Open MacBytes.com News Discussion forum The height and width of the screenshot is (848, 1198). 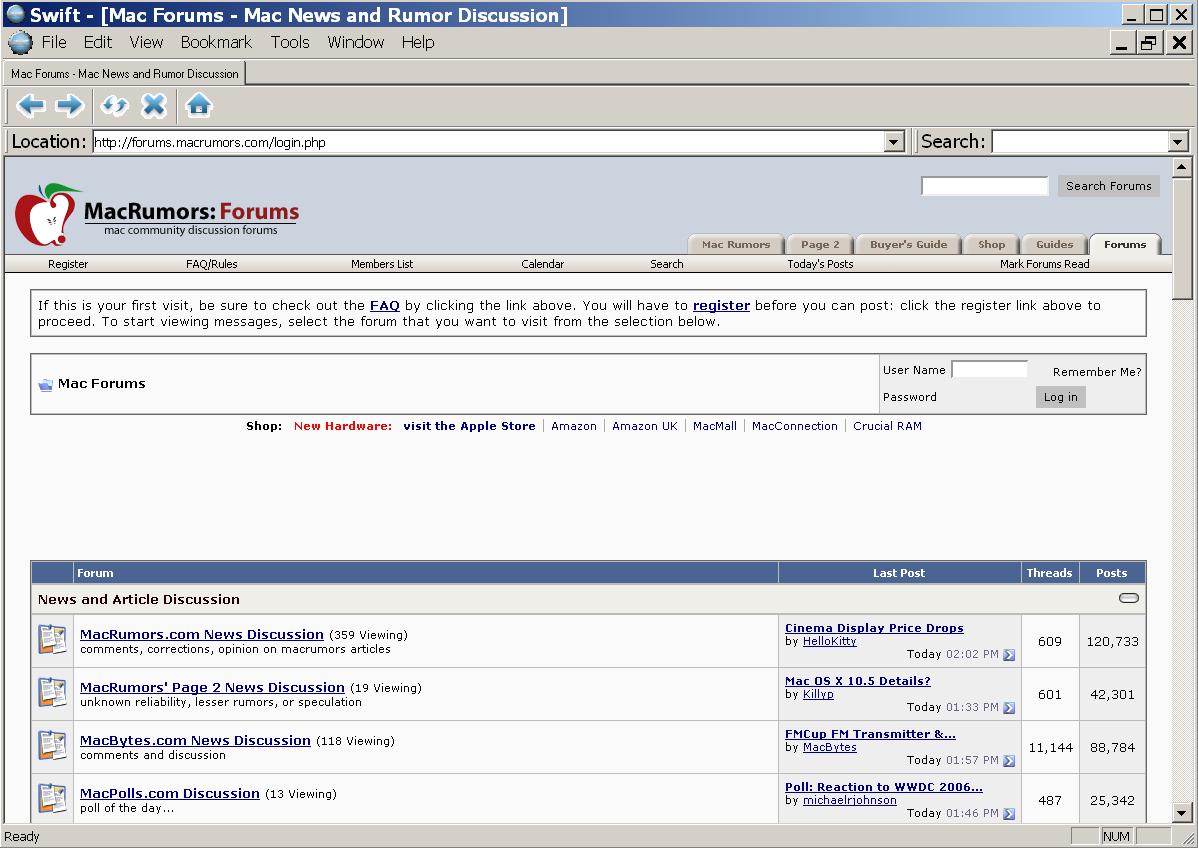(196, 741)
